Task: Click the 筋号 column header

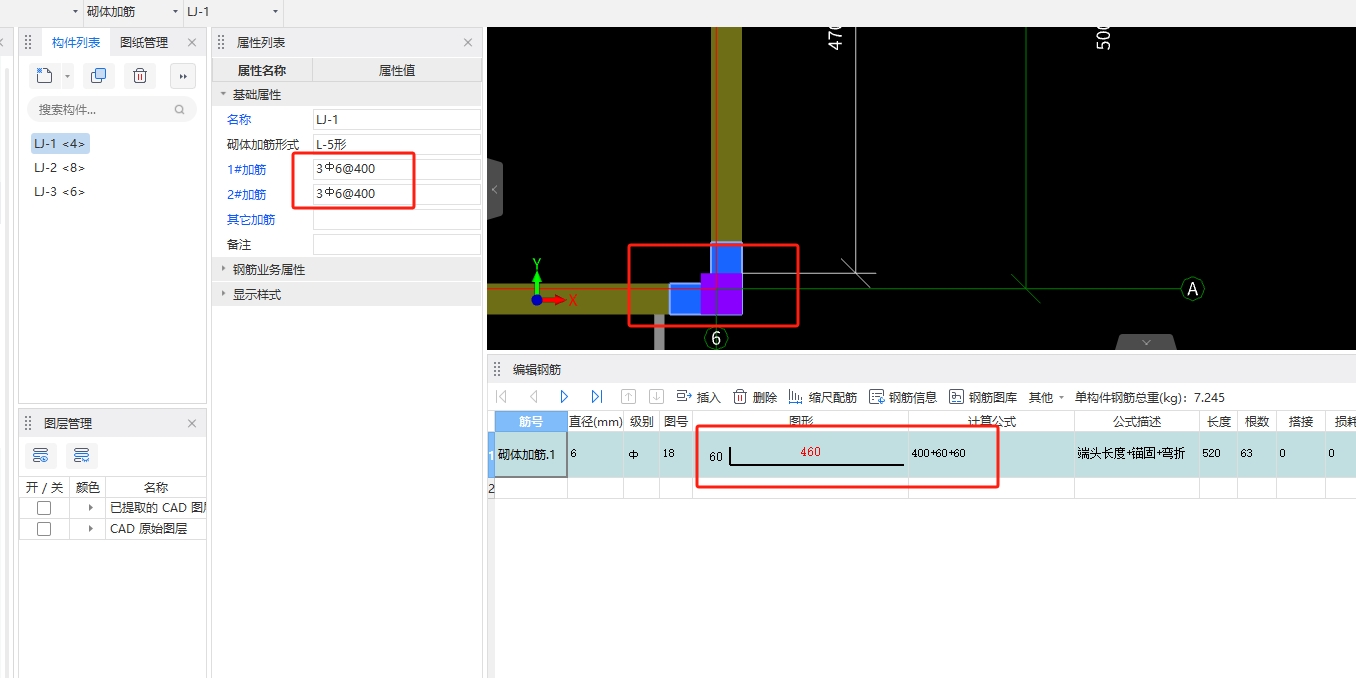Action: coord(531,422)
